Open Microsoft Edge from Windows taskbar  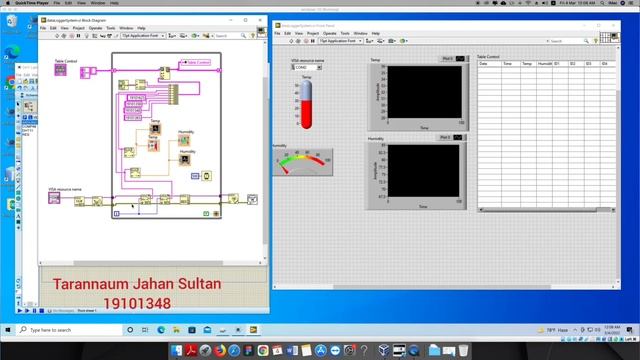(x=161, y=330)
